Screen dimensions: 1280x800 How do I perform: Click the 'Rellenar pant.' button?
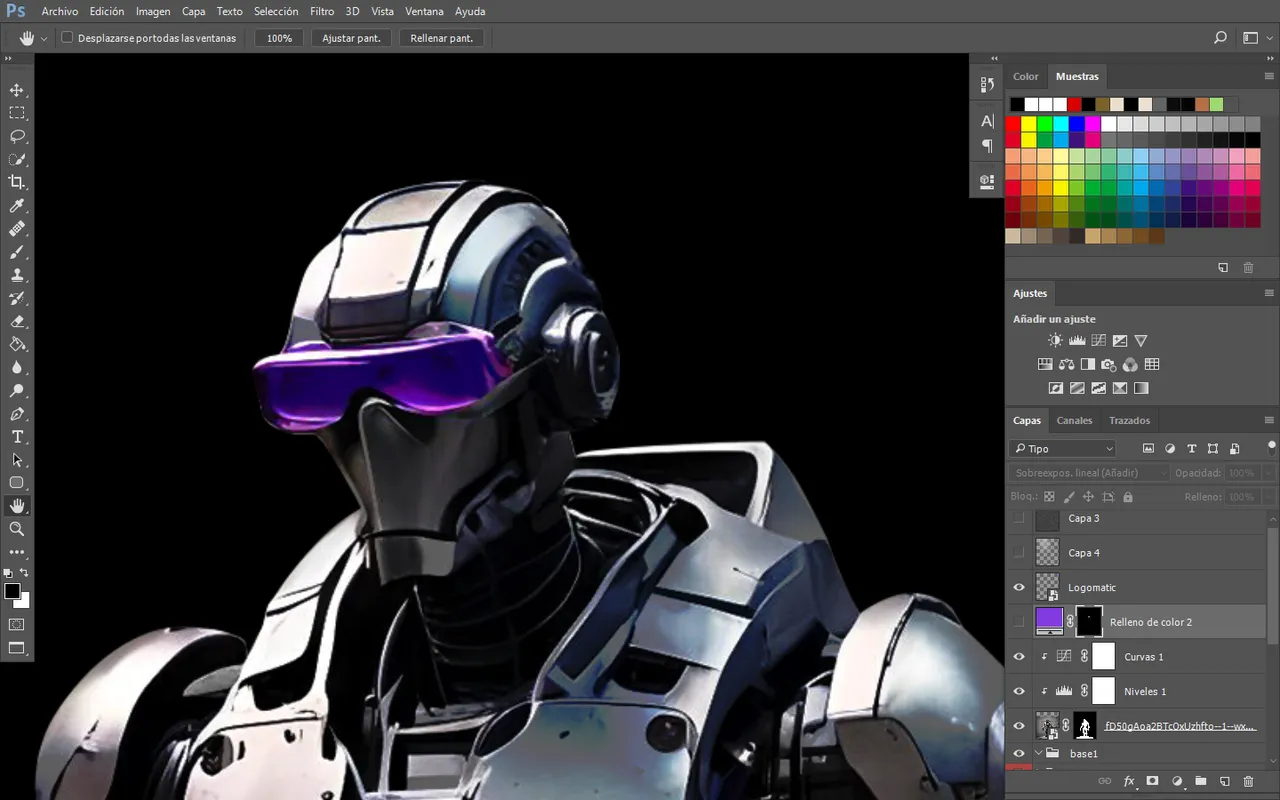[442, 38]
